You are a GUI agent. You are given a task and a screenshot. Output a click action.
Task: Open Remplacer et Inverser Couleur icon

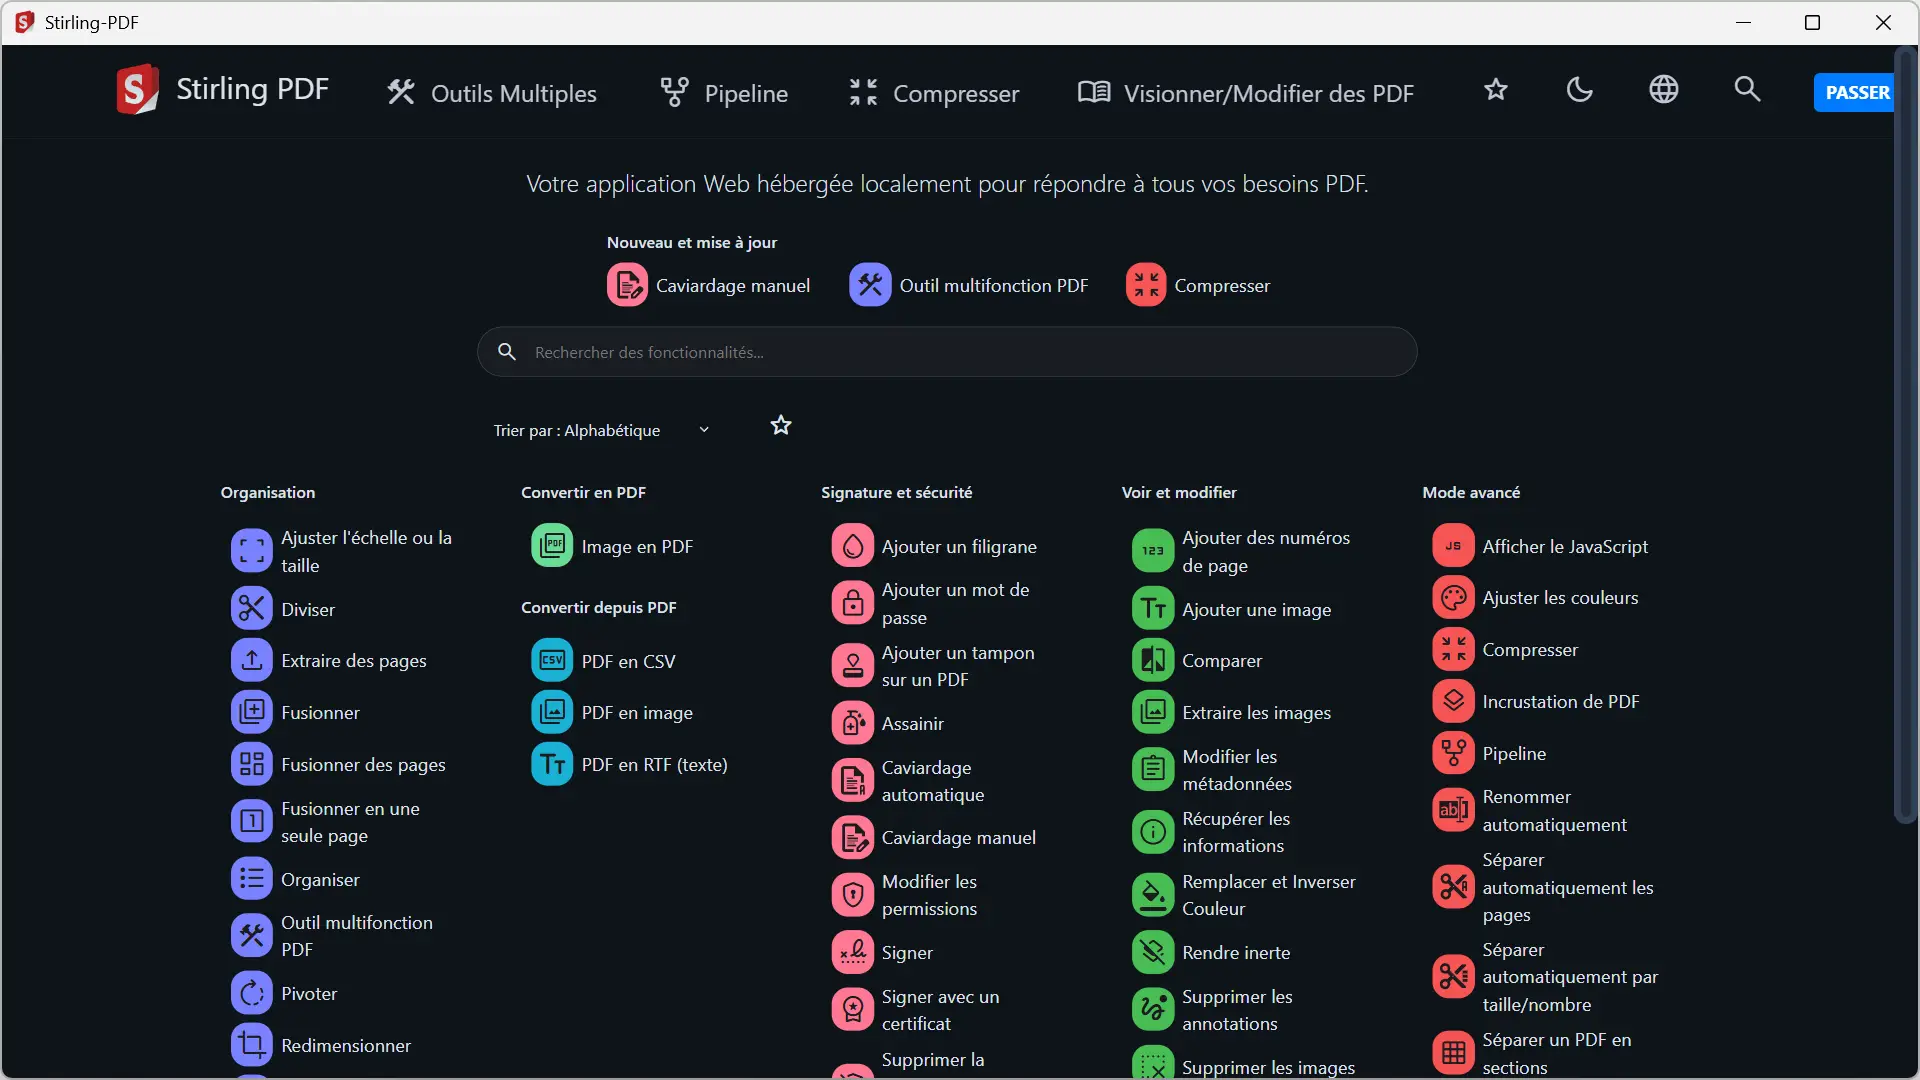pyautogui.click(x=1153, y=895)
